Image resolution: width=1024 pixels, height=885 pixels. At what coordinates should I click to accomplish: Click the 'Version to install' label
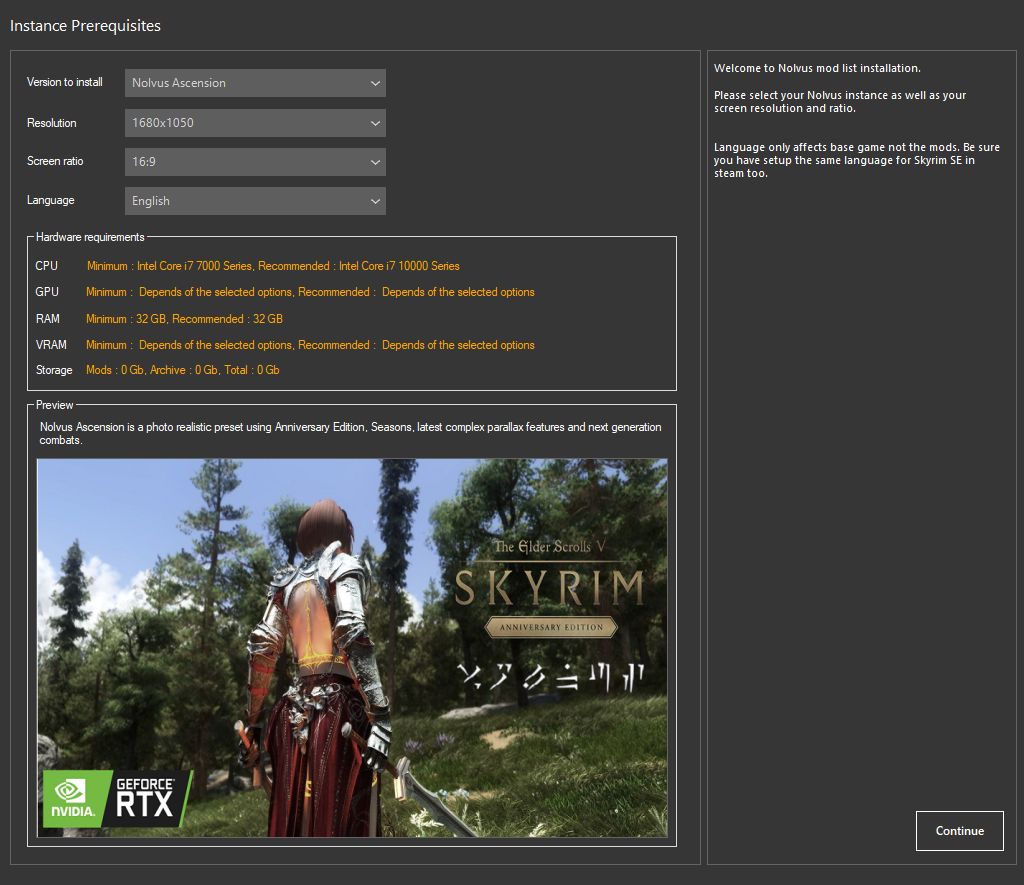(x=65, y=82)
